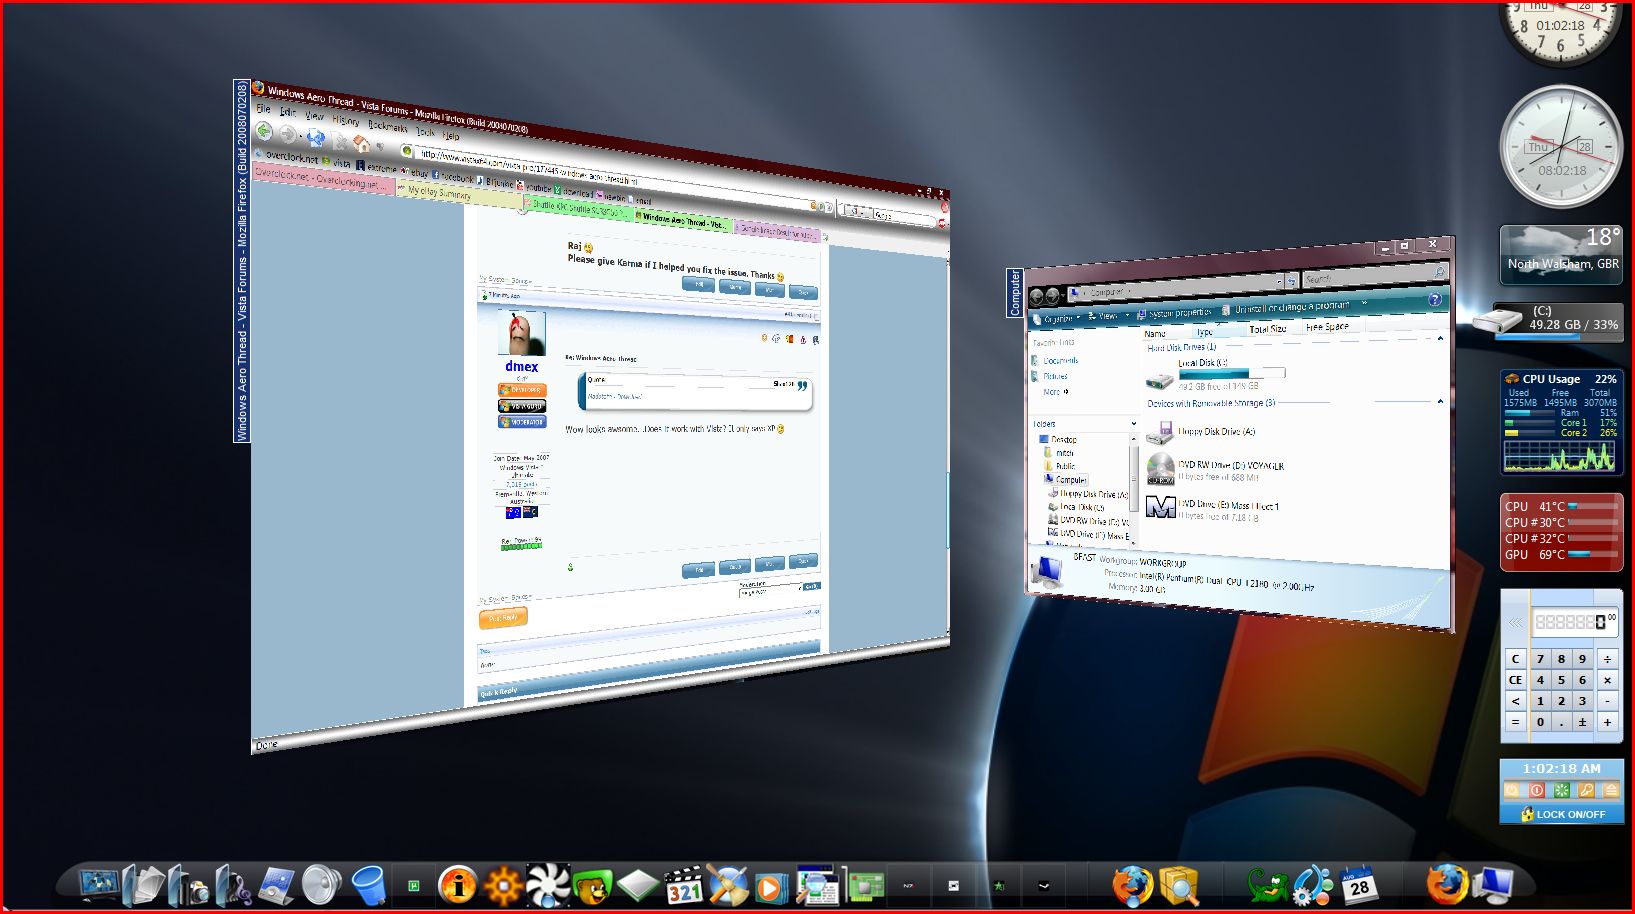Expand the toolbar overflow chevron in Computer window
This screenshot has width=1635, height=914.
click(x=1364, y=303)
